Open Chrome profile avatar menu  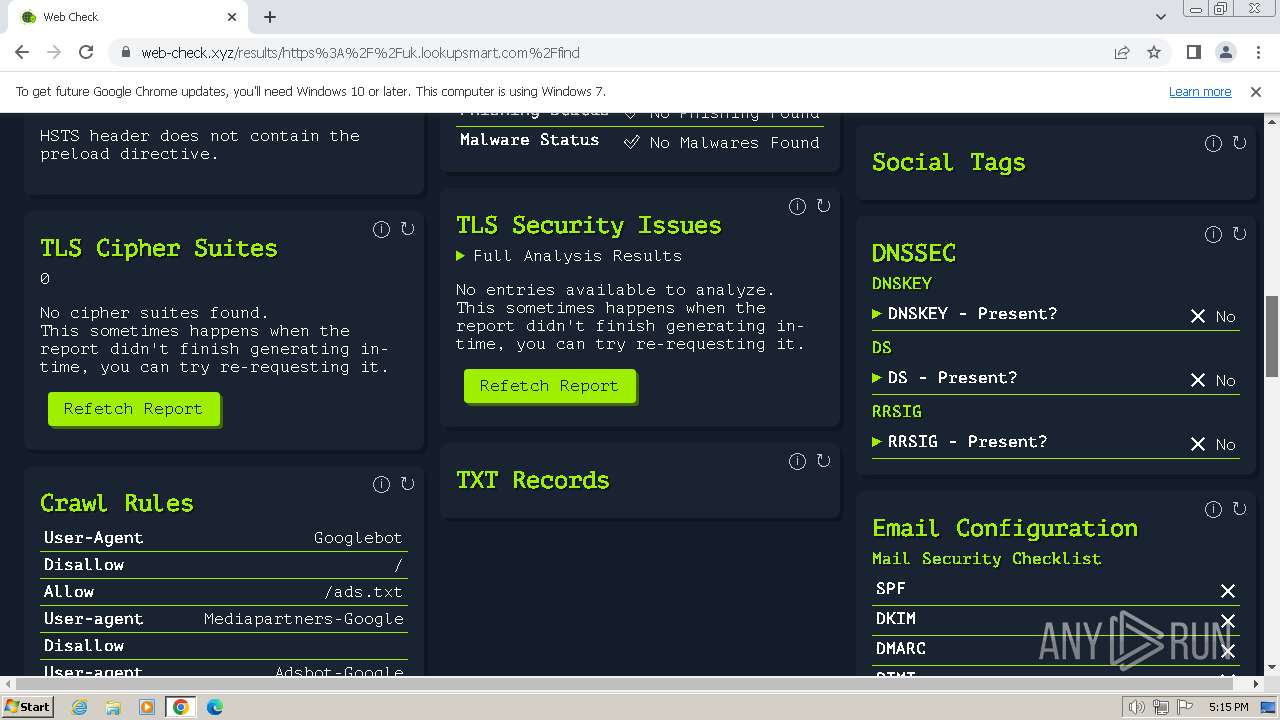pyautogui.click(x=1225, y=53)
